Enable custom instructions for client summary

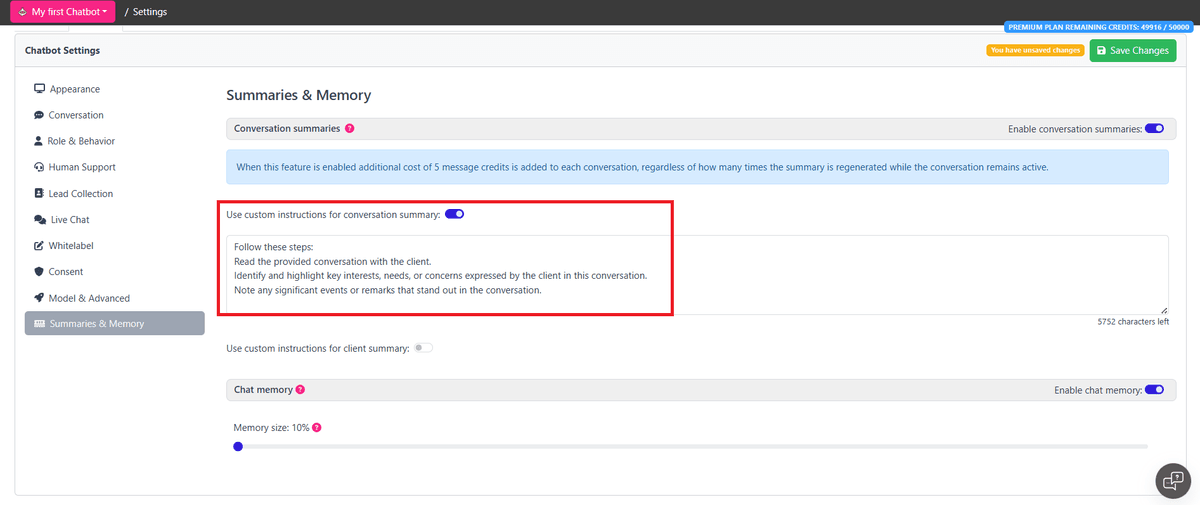coord(424,348)
